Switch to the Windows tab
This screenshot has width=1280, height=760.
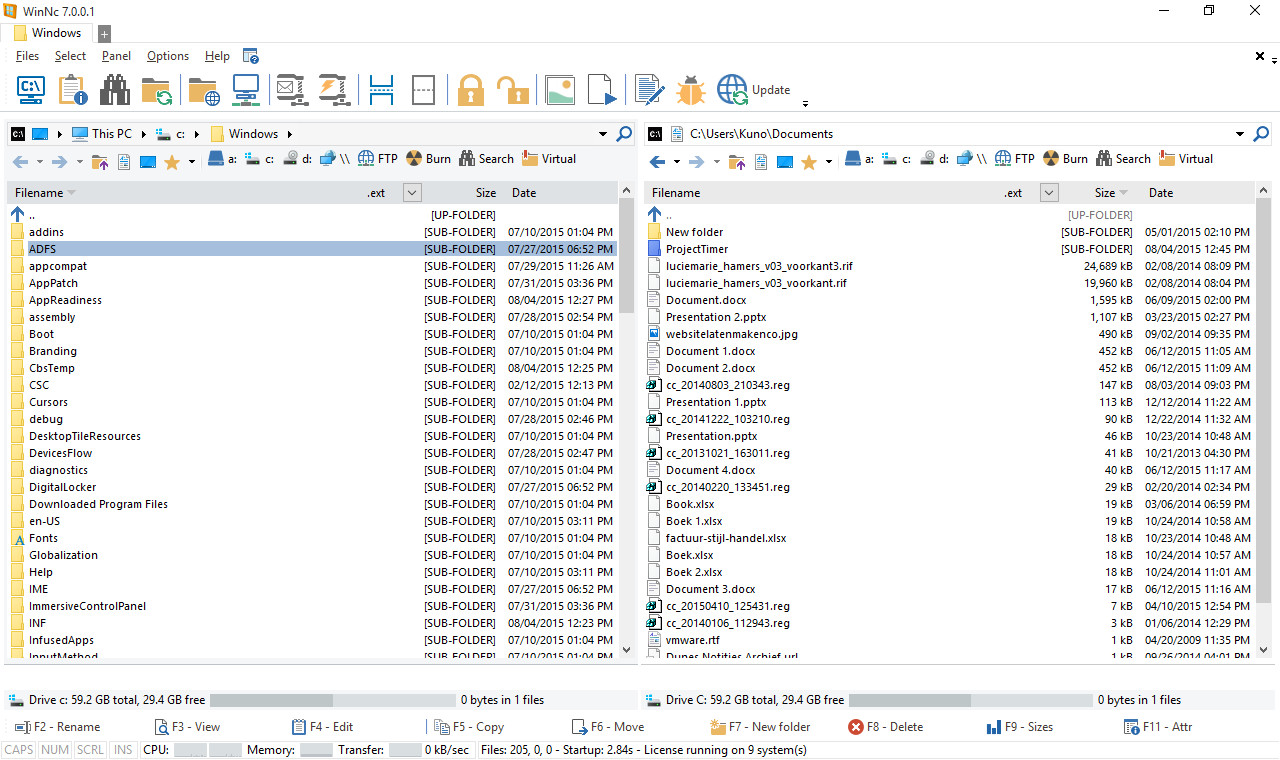(47, 33)
